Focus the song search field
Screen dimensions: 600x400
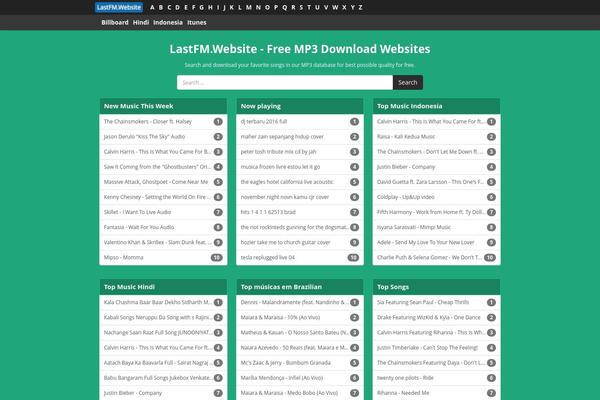click(285, 82)
